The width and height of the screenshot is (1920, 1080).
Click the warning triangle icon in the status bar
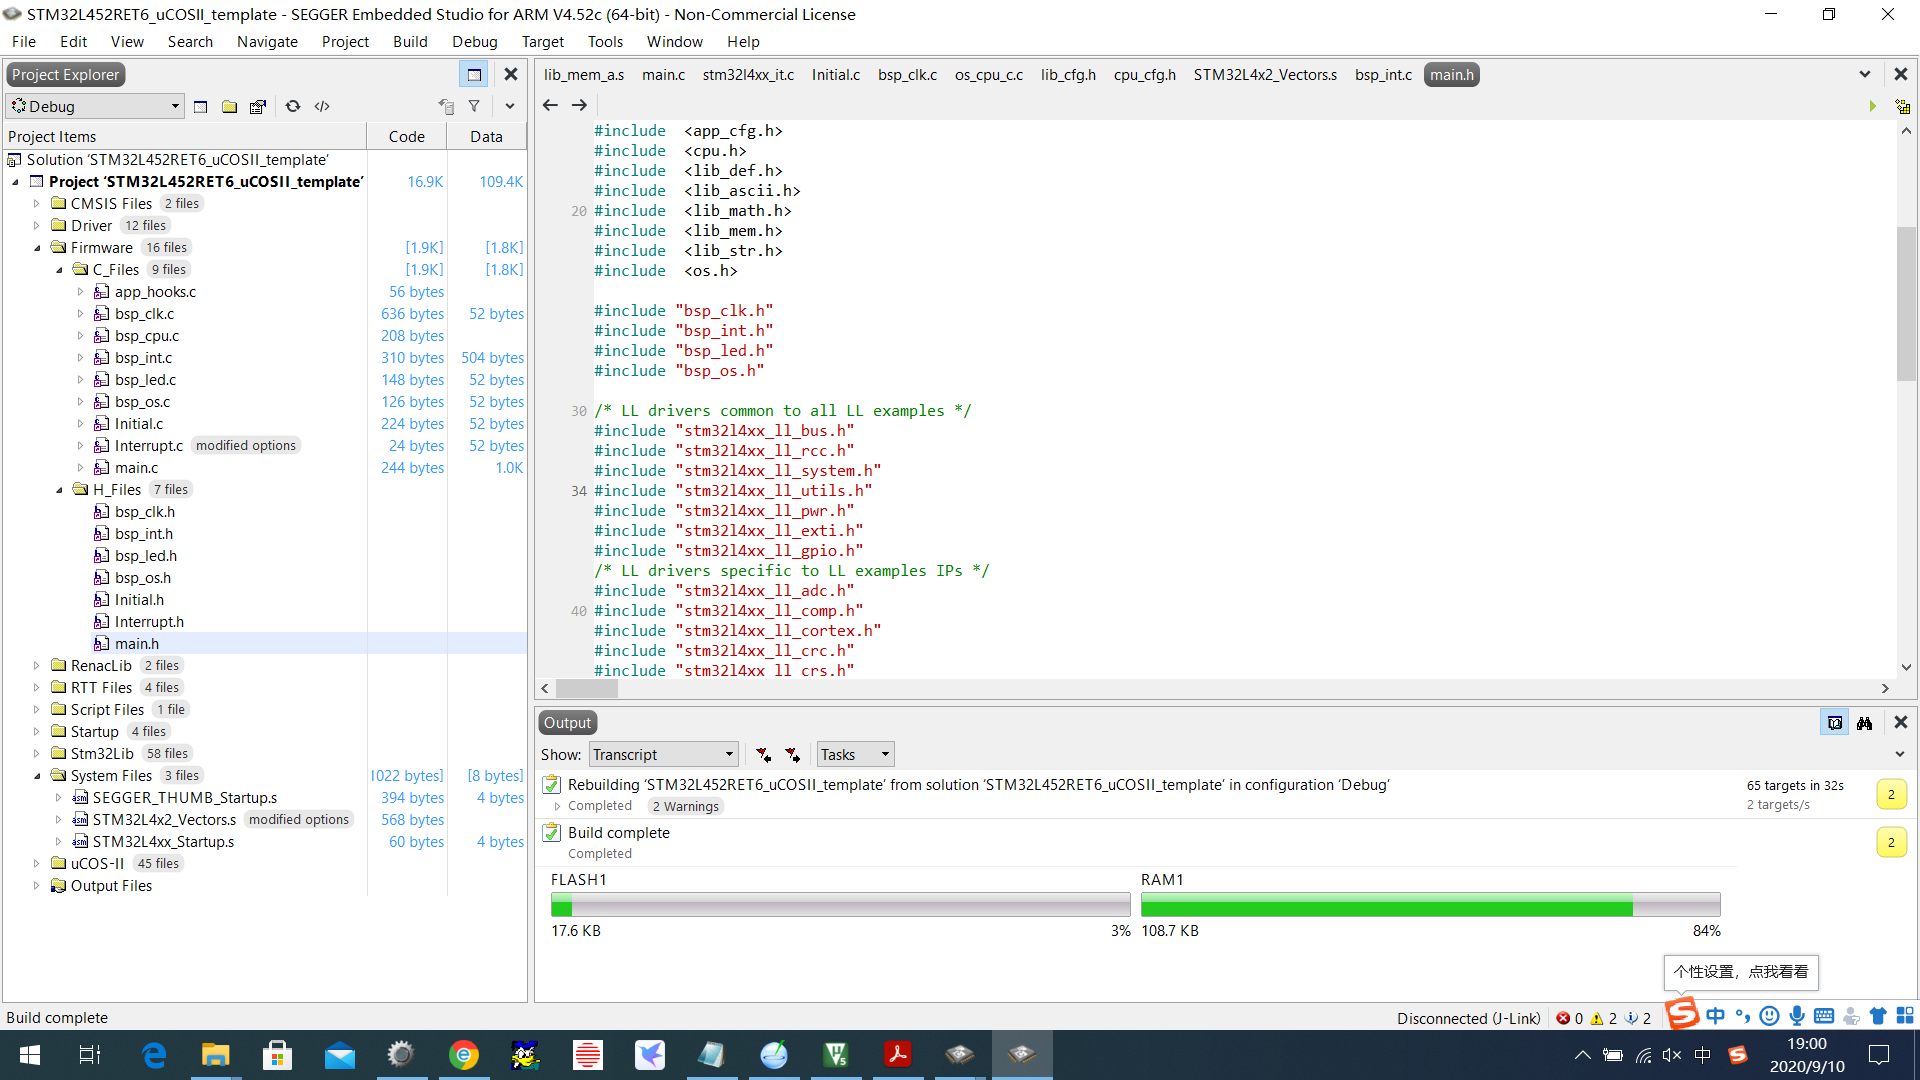coord(1597,1018)
